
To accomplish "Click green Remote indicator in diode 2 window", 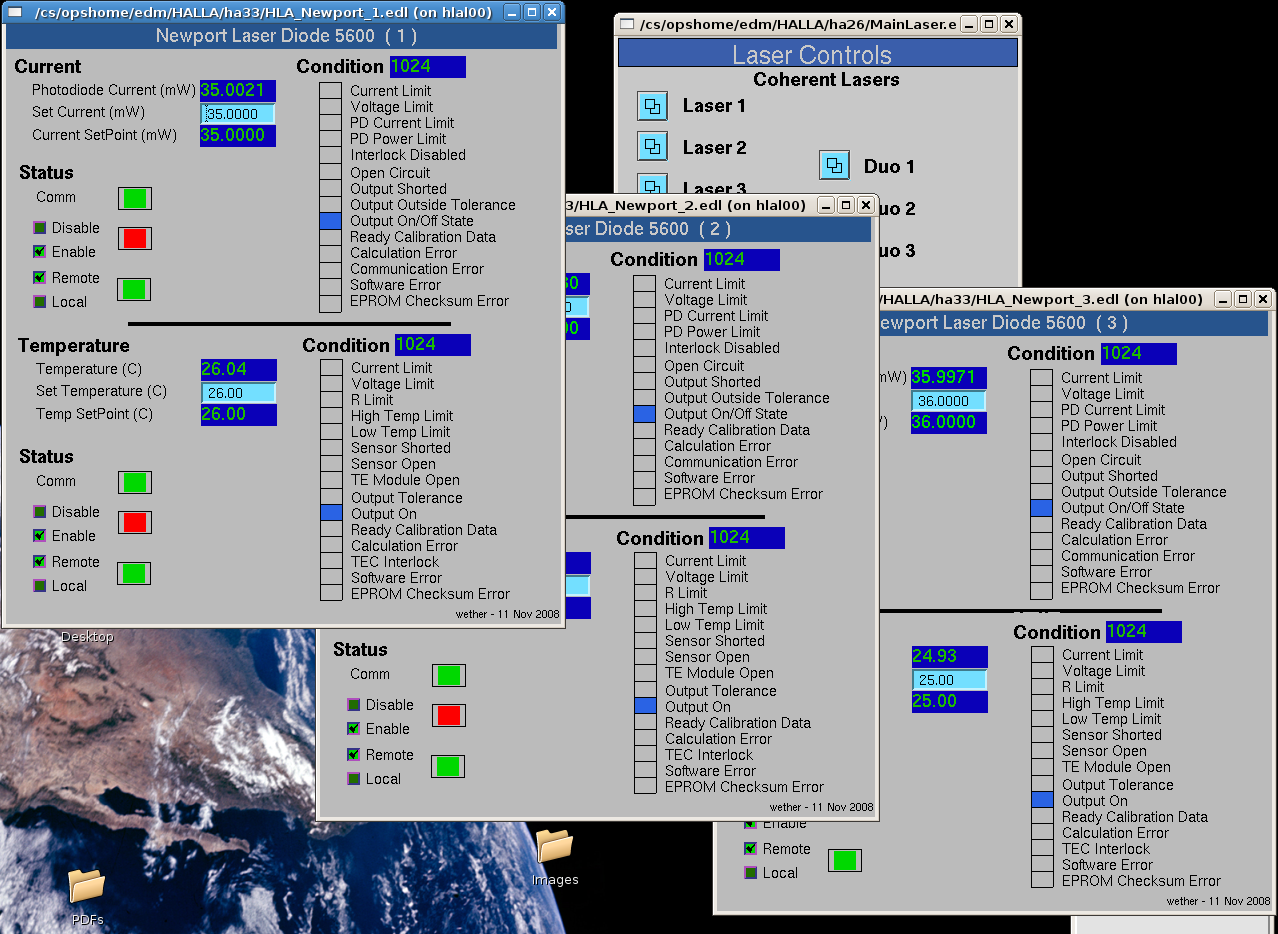I will (449, 766).
